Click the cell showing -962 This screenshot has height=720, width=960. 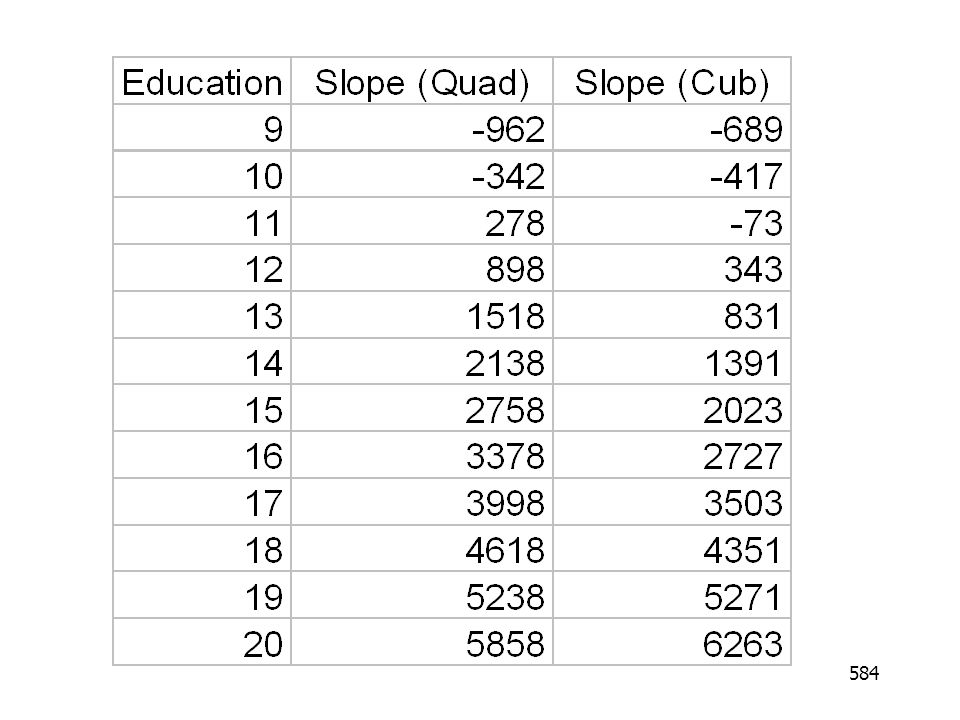pyautogui.click(x=422, y=127)
